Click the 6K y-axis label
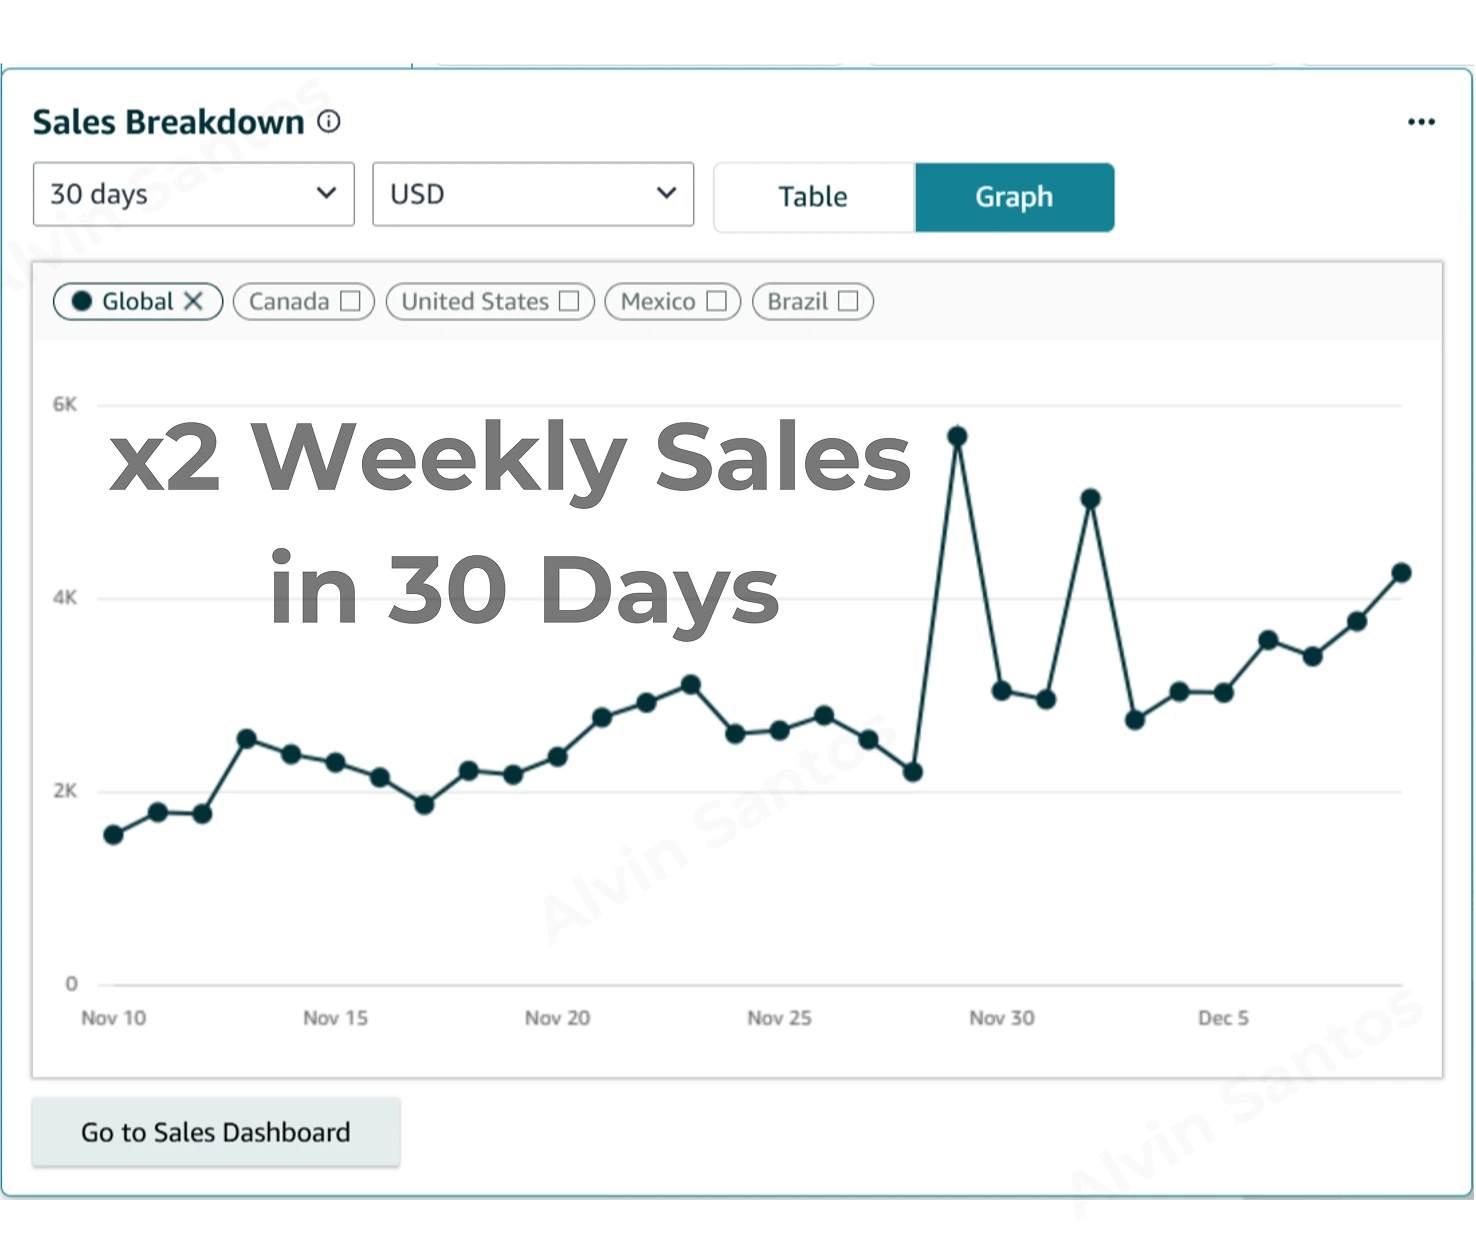Image resolution: width=1476 pixels, height=1254 pixels. point(65,404)
